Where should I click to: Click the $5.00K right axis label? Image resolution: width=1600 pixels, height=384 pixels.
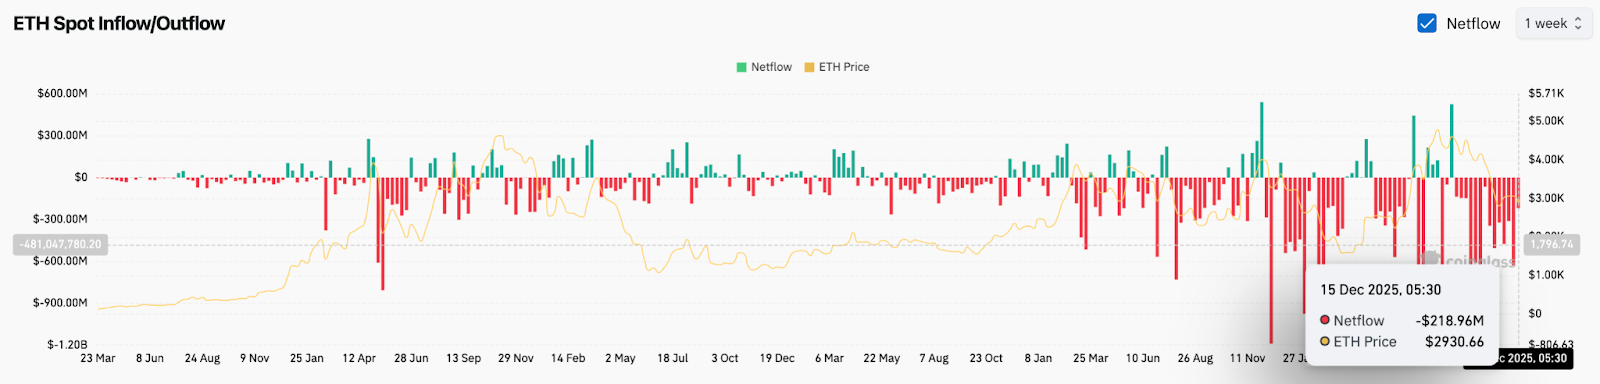[1546, 121]
